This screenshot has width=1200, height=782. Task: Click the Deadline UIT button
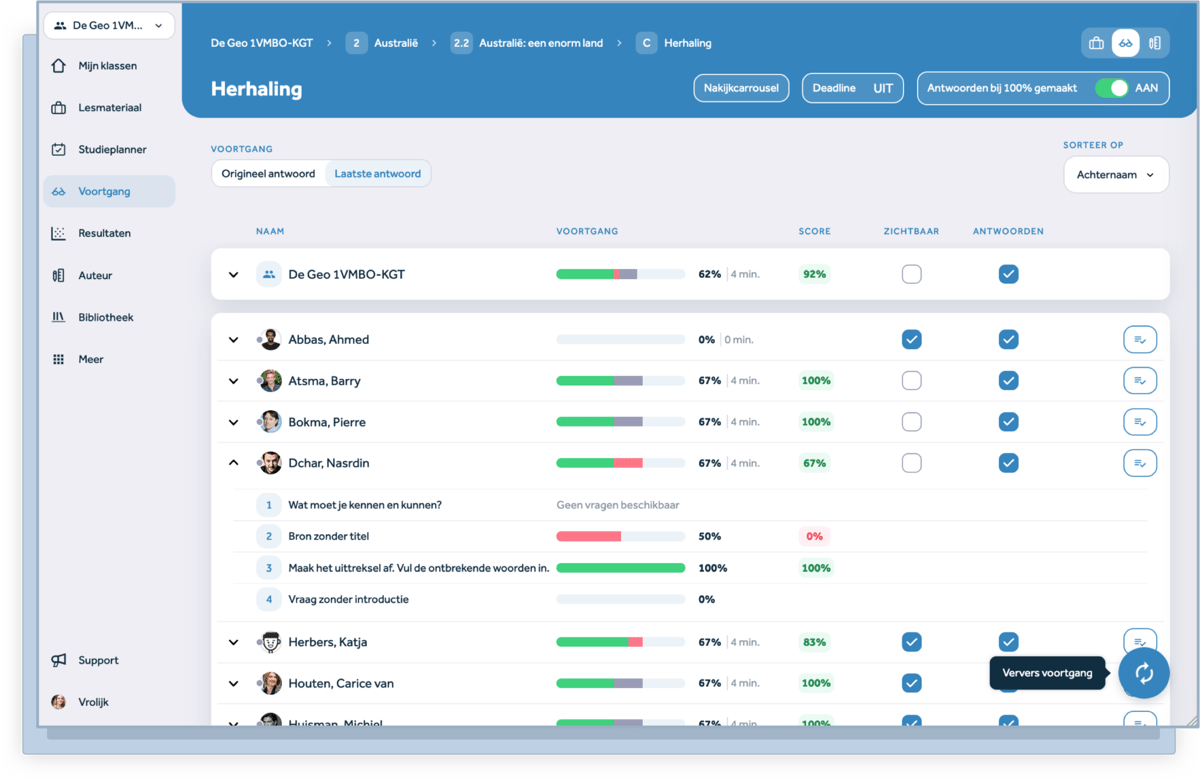(852, 88)
